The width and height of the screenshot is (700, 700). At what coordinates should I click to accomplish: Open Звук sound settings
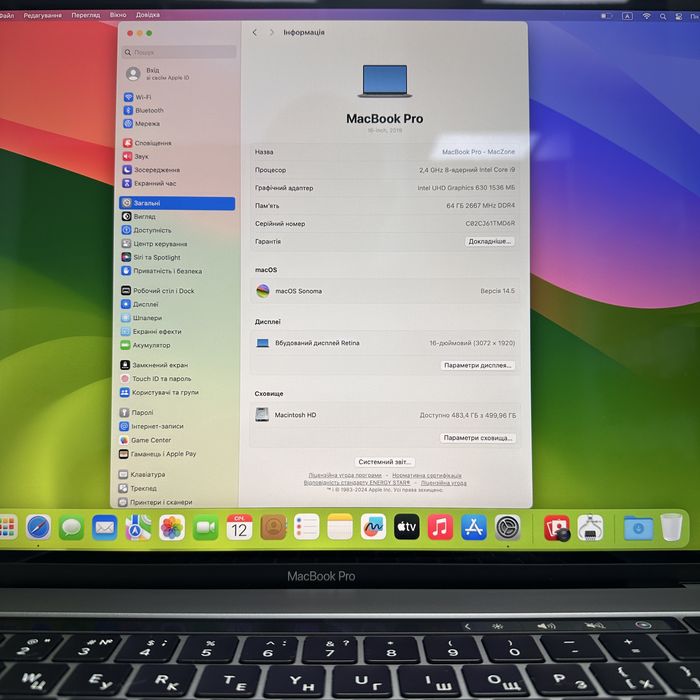136,156
